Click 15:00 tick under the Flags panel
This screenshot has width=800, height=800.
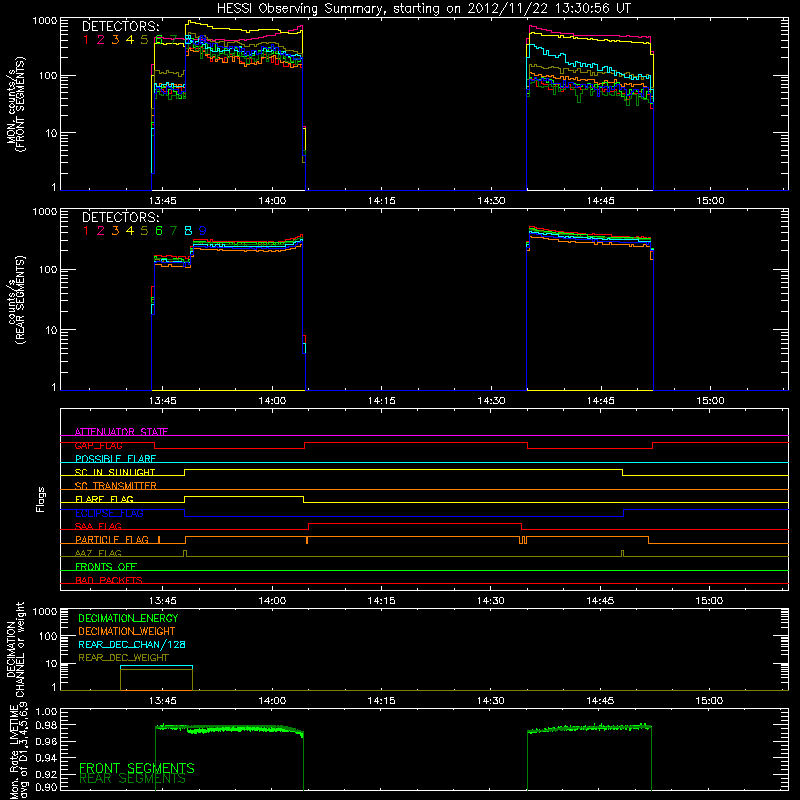click(x=710, y=601)
